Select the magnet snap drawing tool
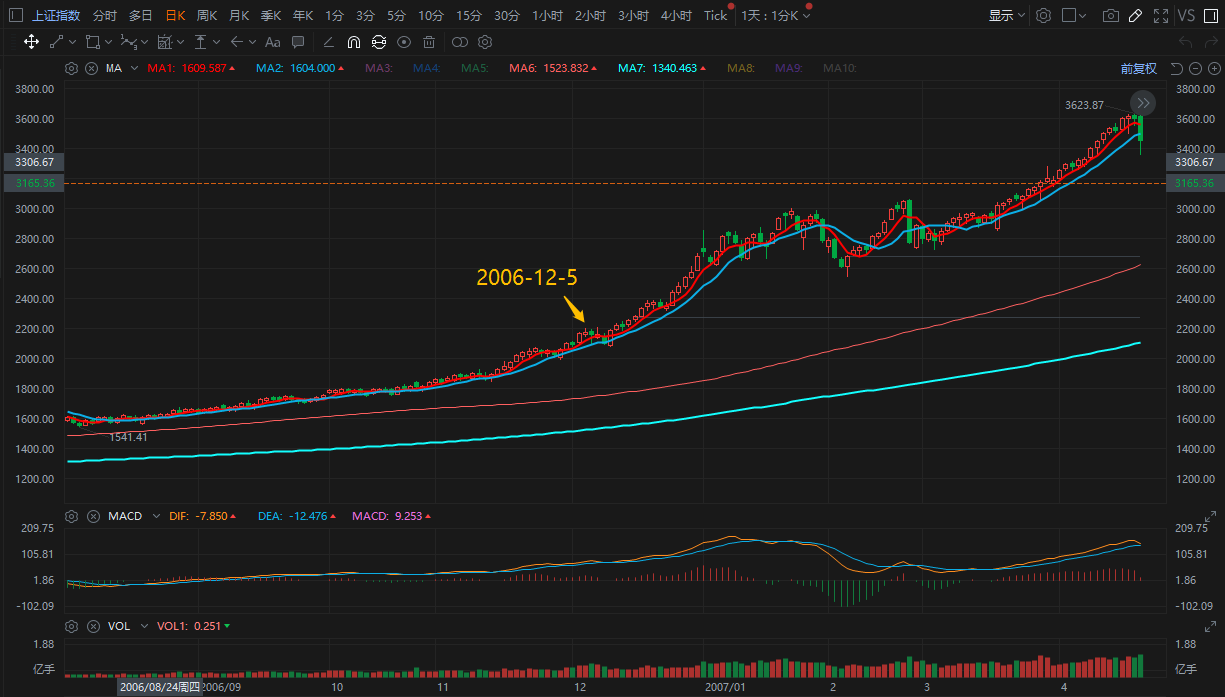1225x697 pixels. click(x=353, y=42)
